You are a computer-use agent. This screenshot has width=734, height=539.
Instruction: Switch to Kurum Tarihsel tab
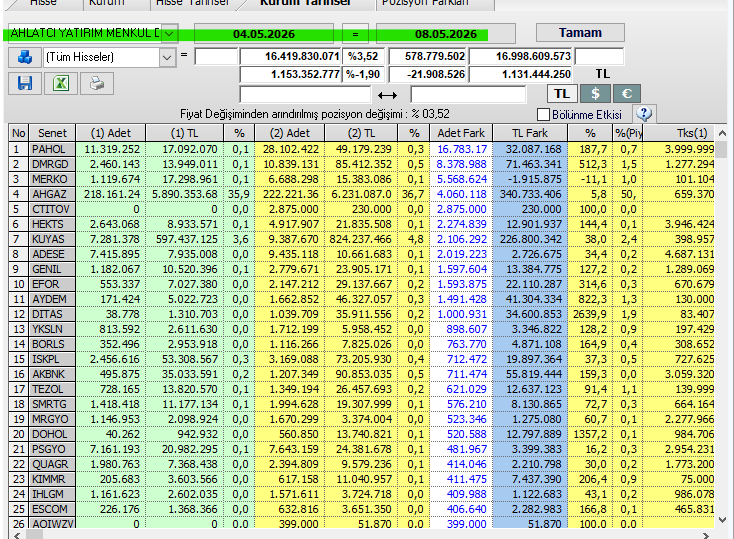pyautogui.click(x=305, y=3)
